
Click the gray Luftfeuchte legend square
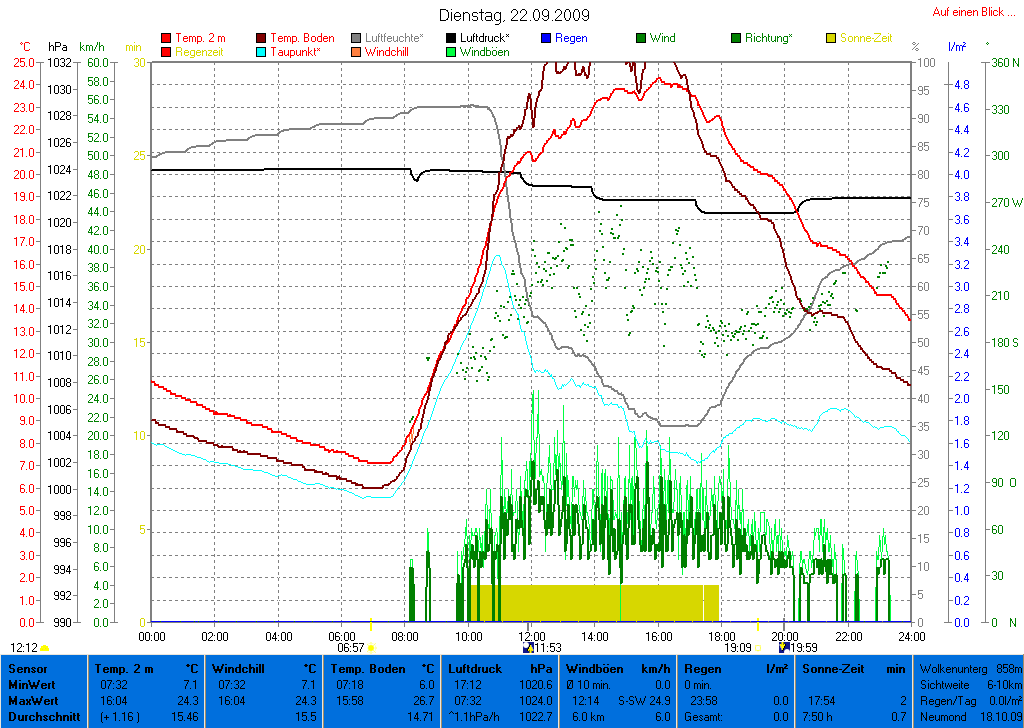[357, 39]
